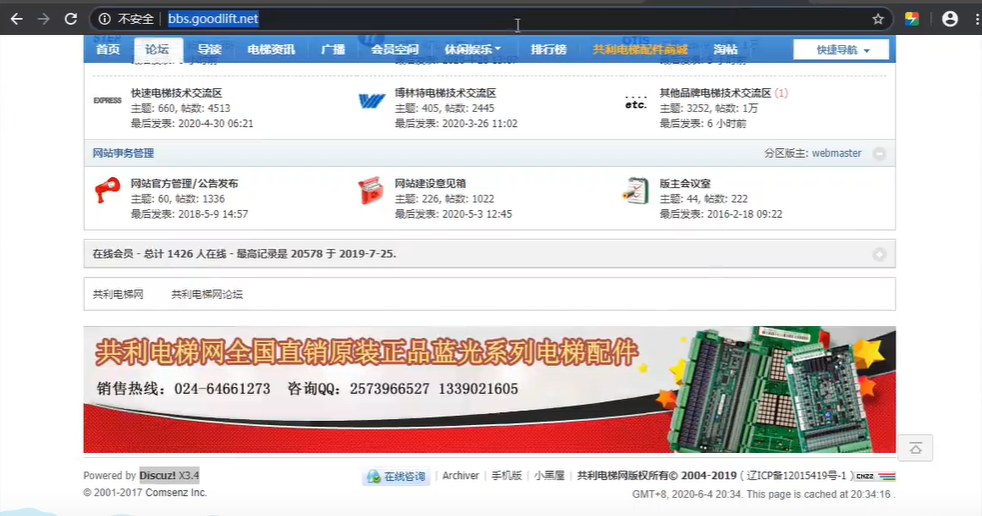The width and height of the screenshot is (982, 516).
Task: Open the 小黑屋 link
Action: click(x=549, y=475)
